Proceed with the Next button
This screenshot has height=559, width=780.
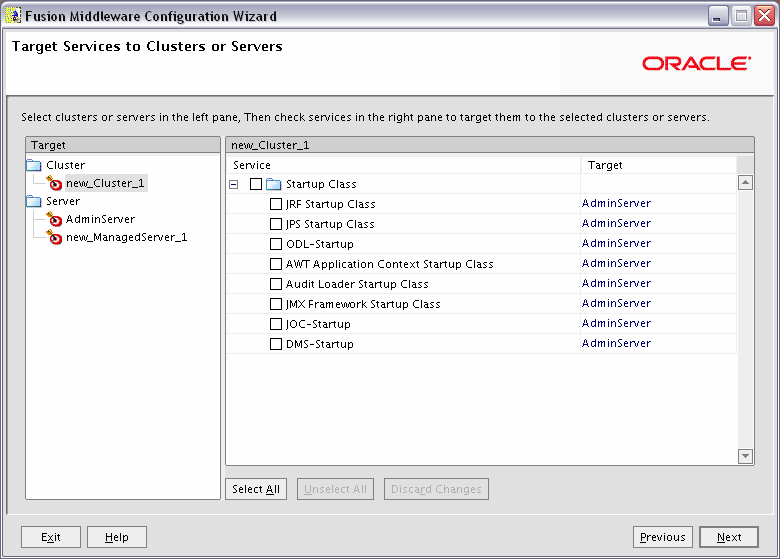pyautogui.click(x=729, y=537)
